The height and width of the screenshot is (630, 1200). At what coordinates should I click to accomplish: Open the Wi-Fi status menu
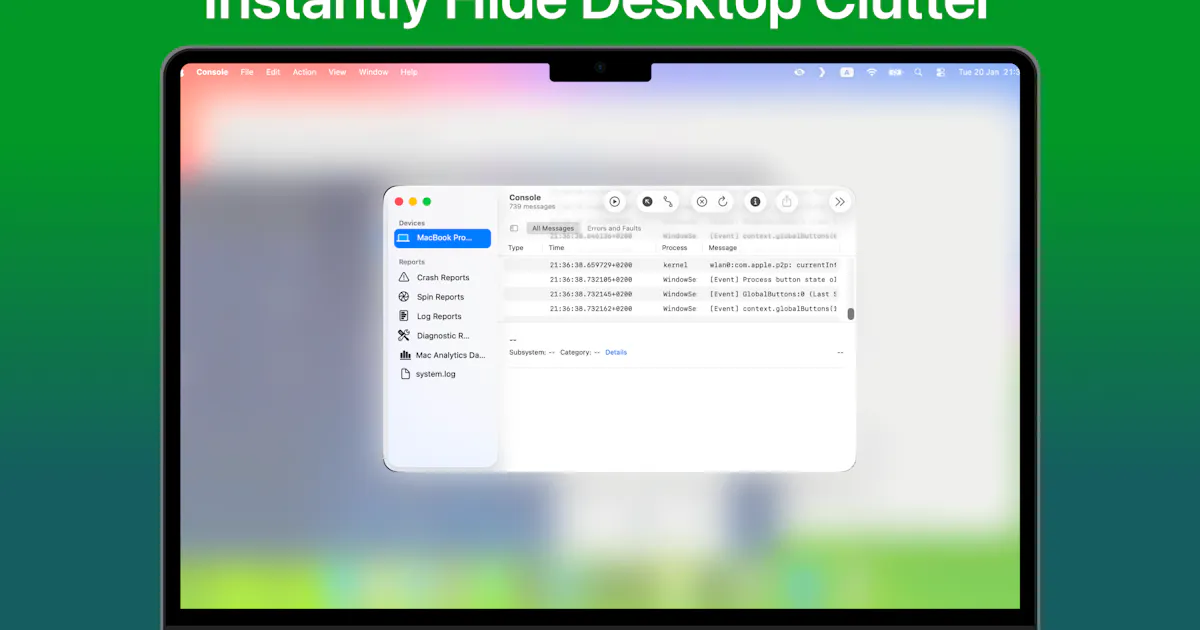click(x=872, y=72)
